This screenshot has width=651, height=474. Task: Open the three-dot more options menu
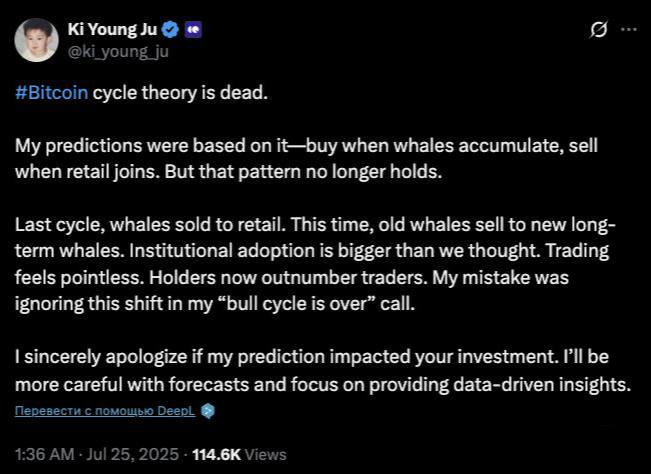pyautogui.click(x=629, y=29)
